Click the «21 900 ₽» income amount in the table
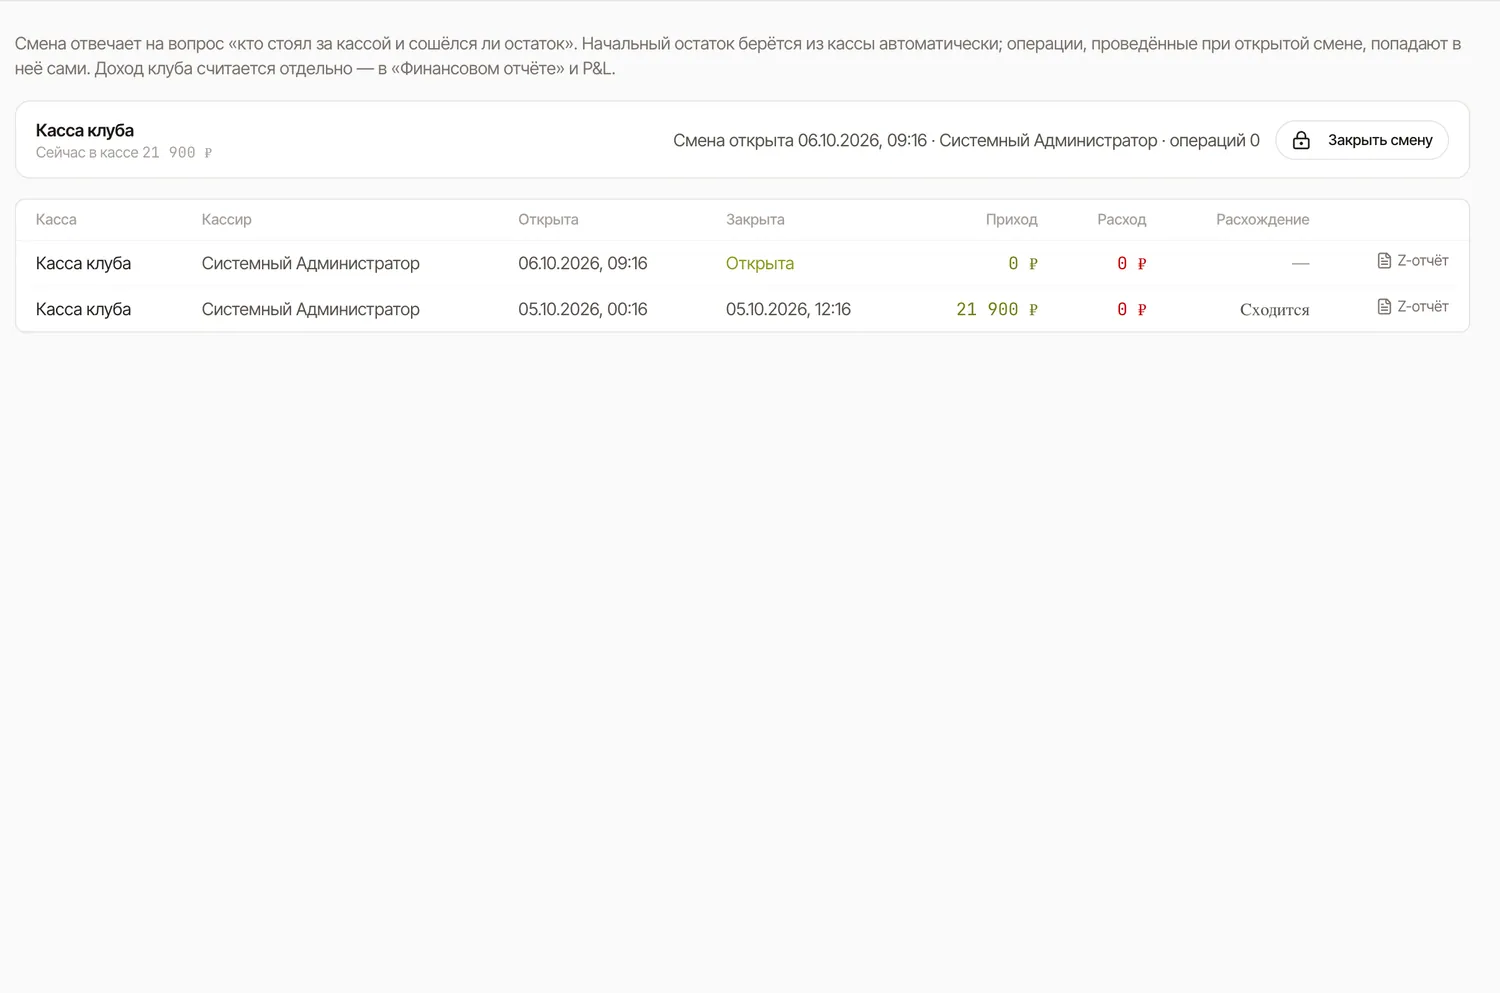 (997, 310)
